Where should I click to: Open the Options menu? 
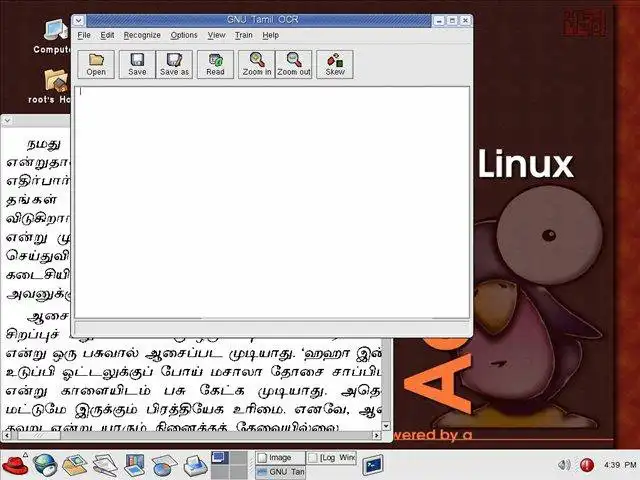coord(184,35)
